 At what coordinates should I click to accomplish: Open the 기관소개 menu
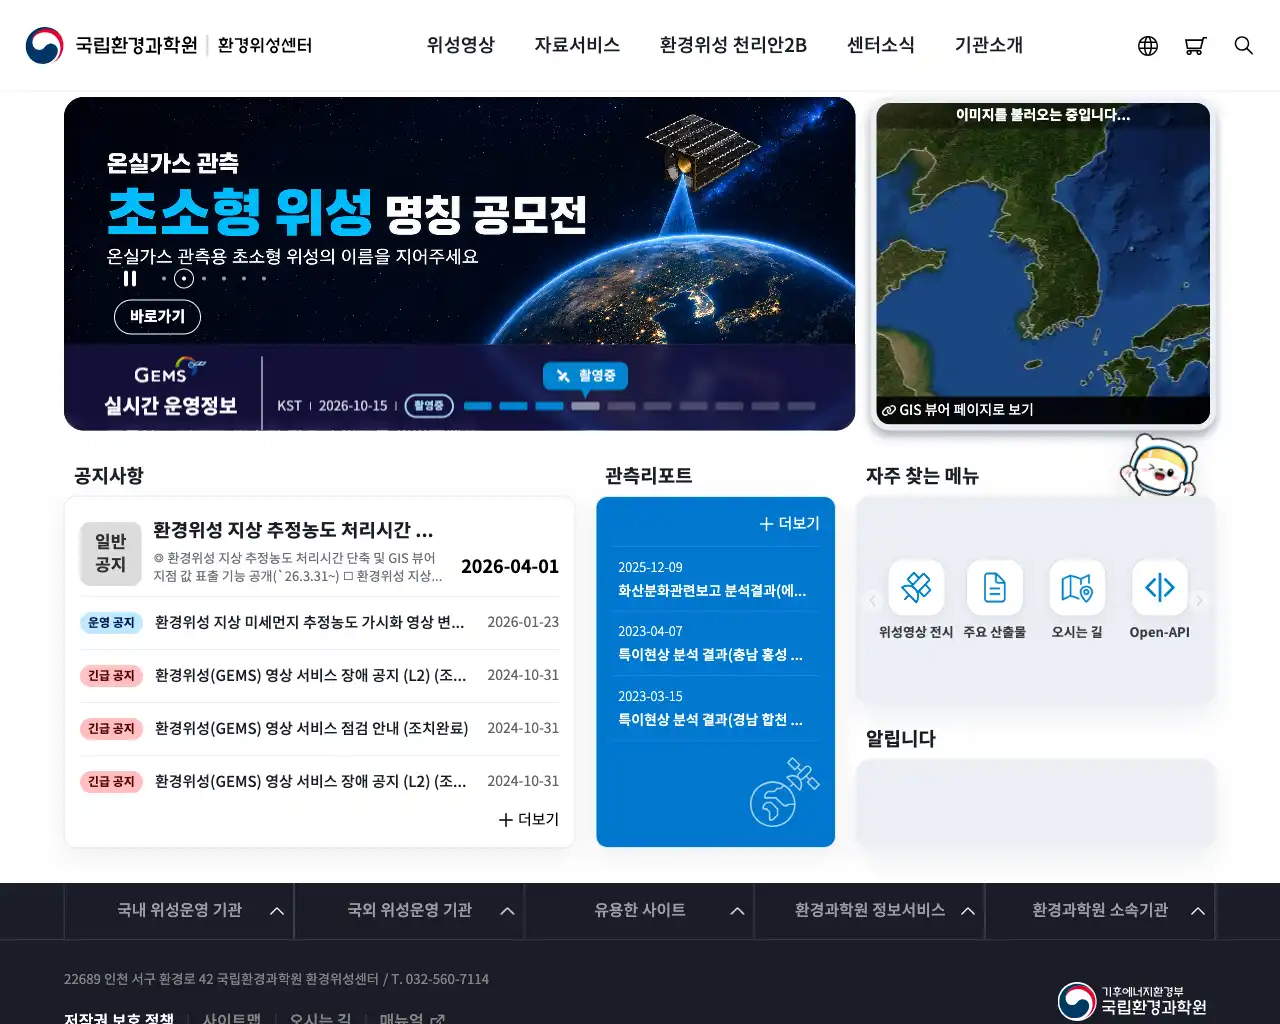tap(989, 45)
